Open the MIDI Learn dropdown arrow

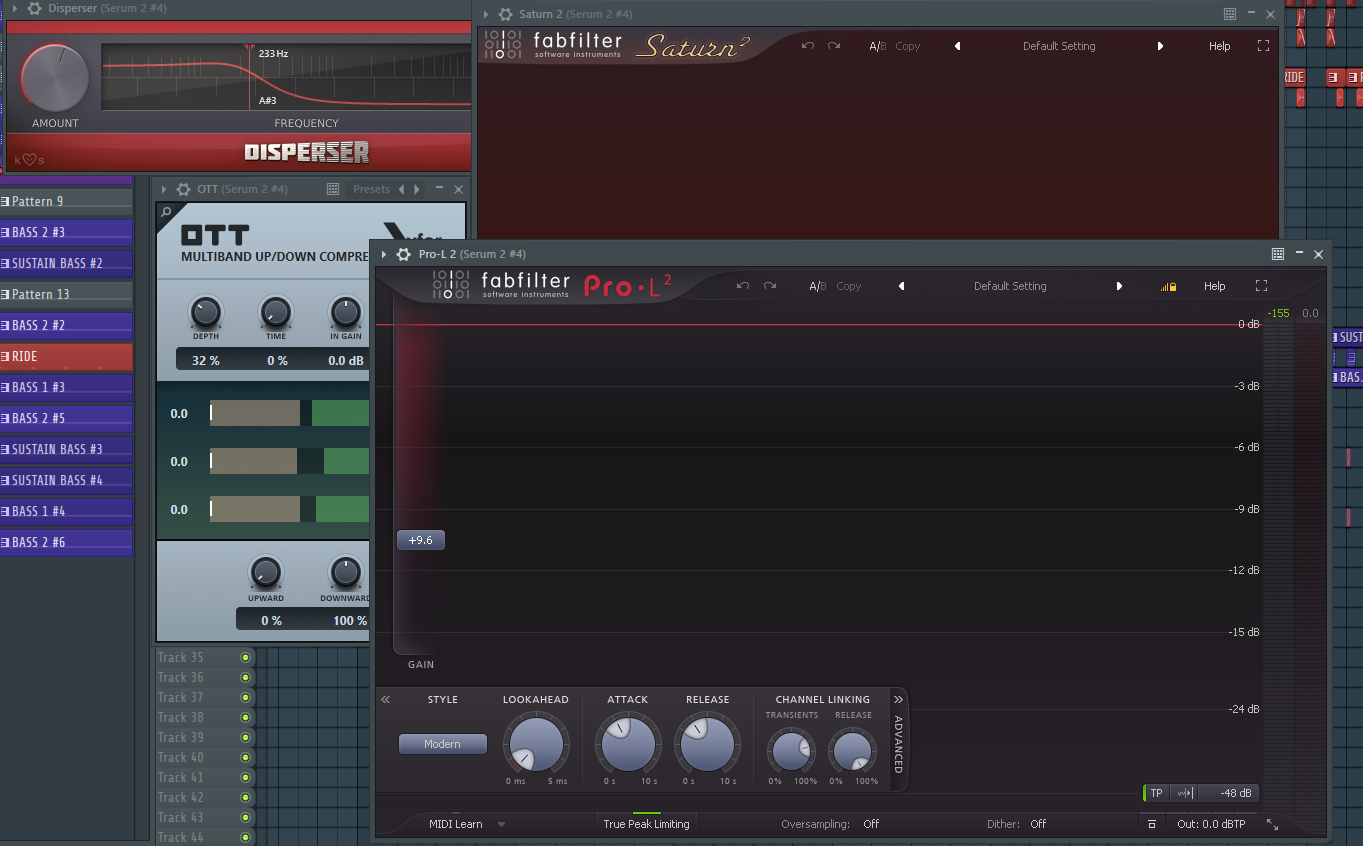click(x=501, y=825)
